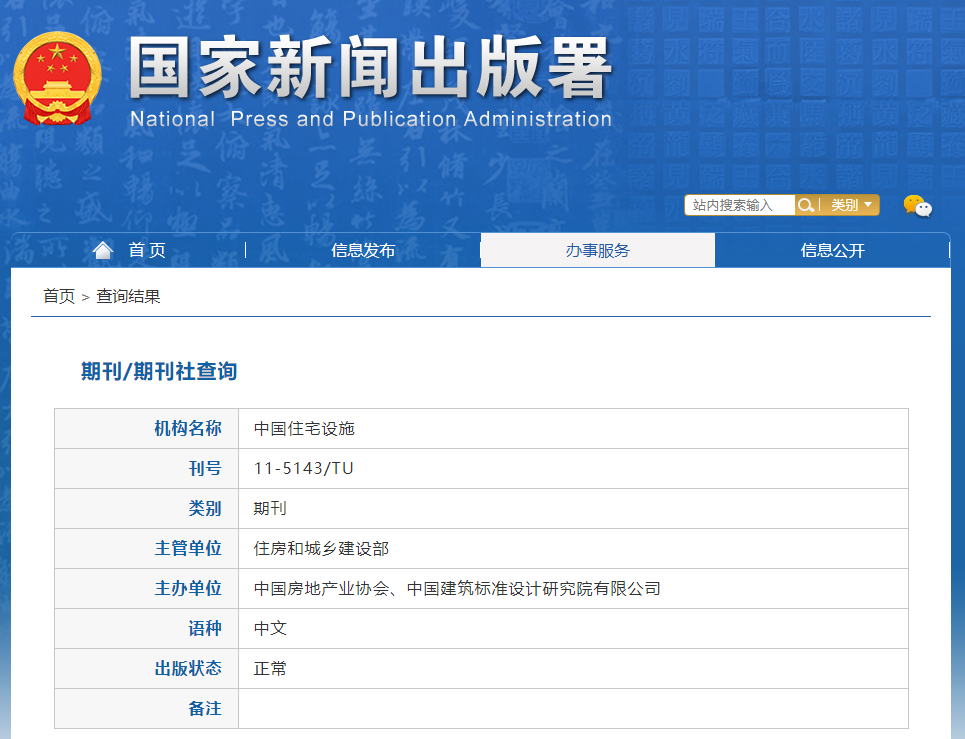Open the 类别 category dropdown
This screenshot has height=739, width=965.
851,205
